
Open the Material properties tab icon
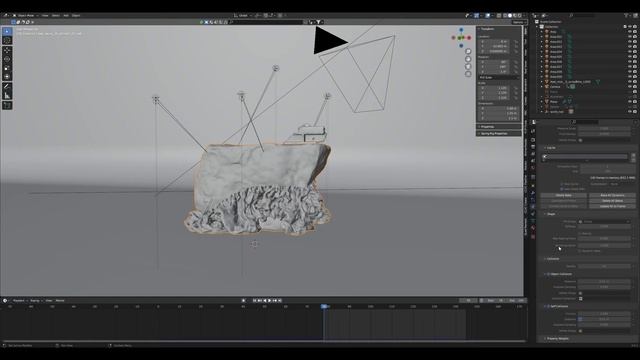pyautogui.click(x=533, y=229)
